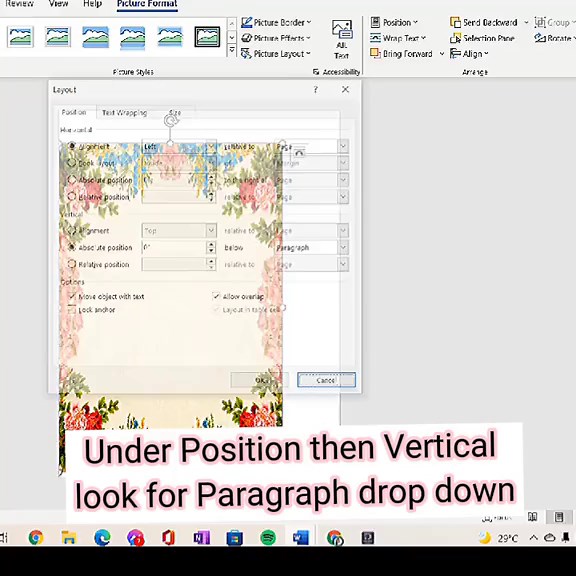The width and height of the screenshot is (576, 576).
Task: Apply the first picture style thumbnail
Action: [20, 36]
